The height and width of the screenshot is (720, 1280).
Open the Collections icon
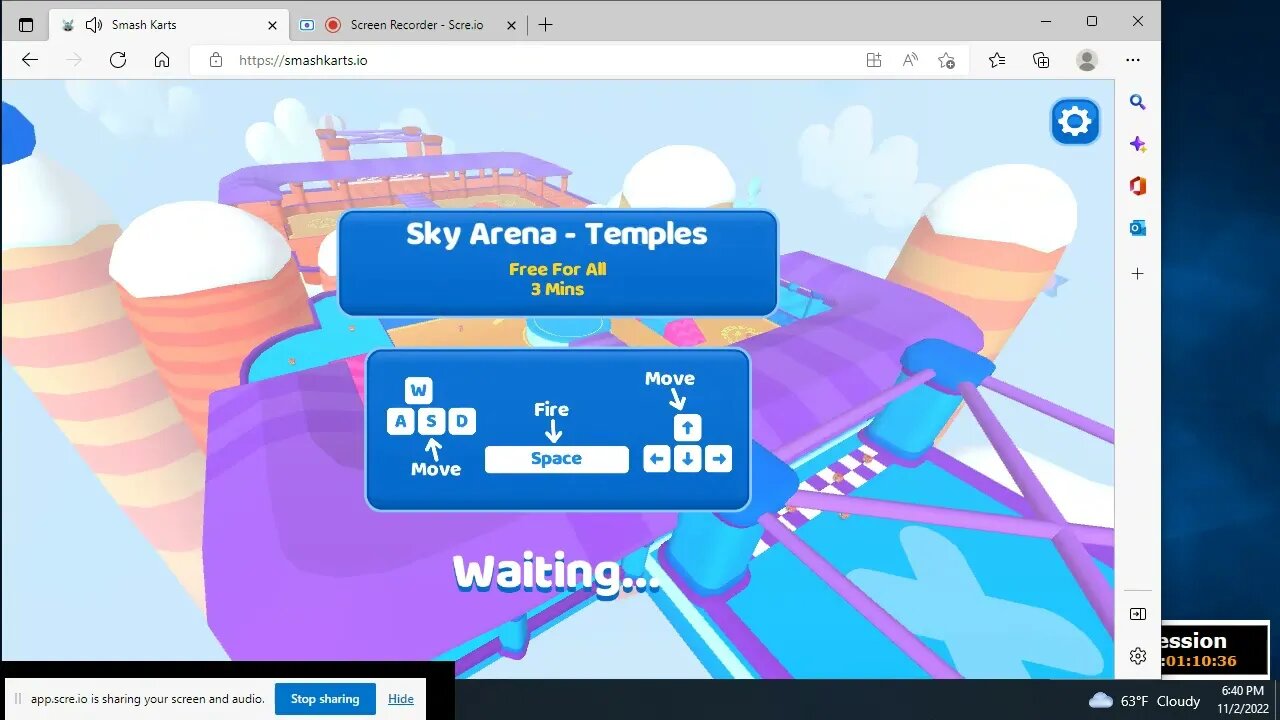(x=1041, y=60)
